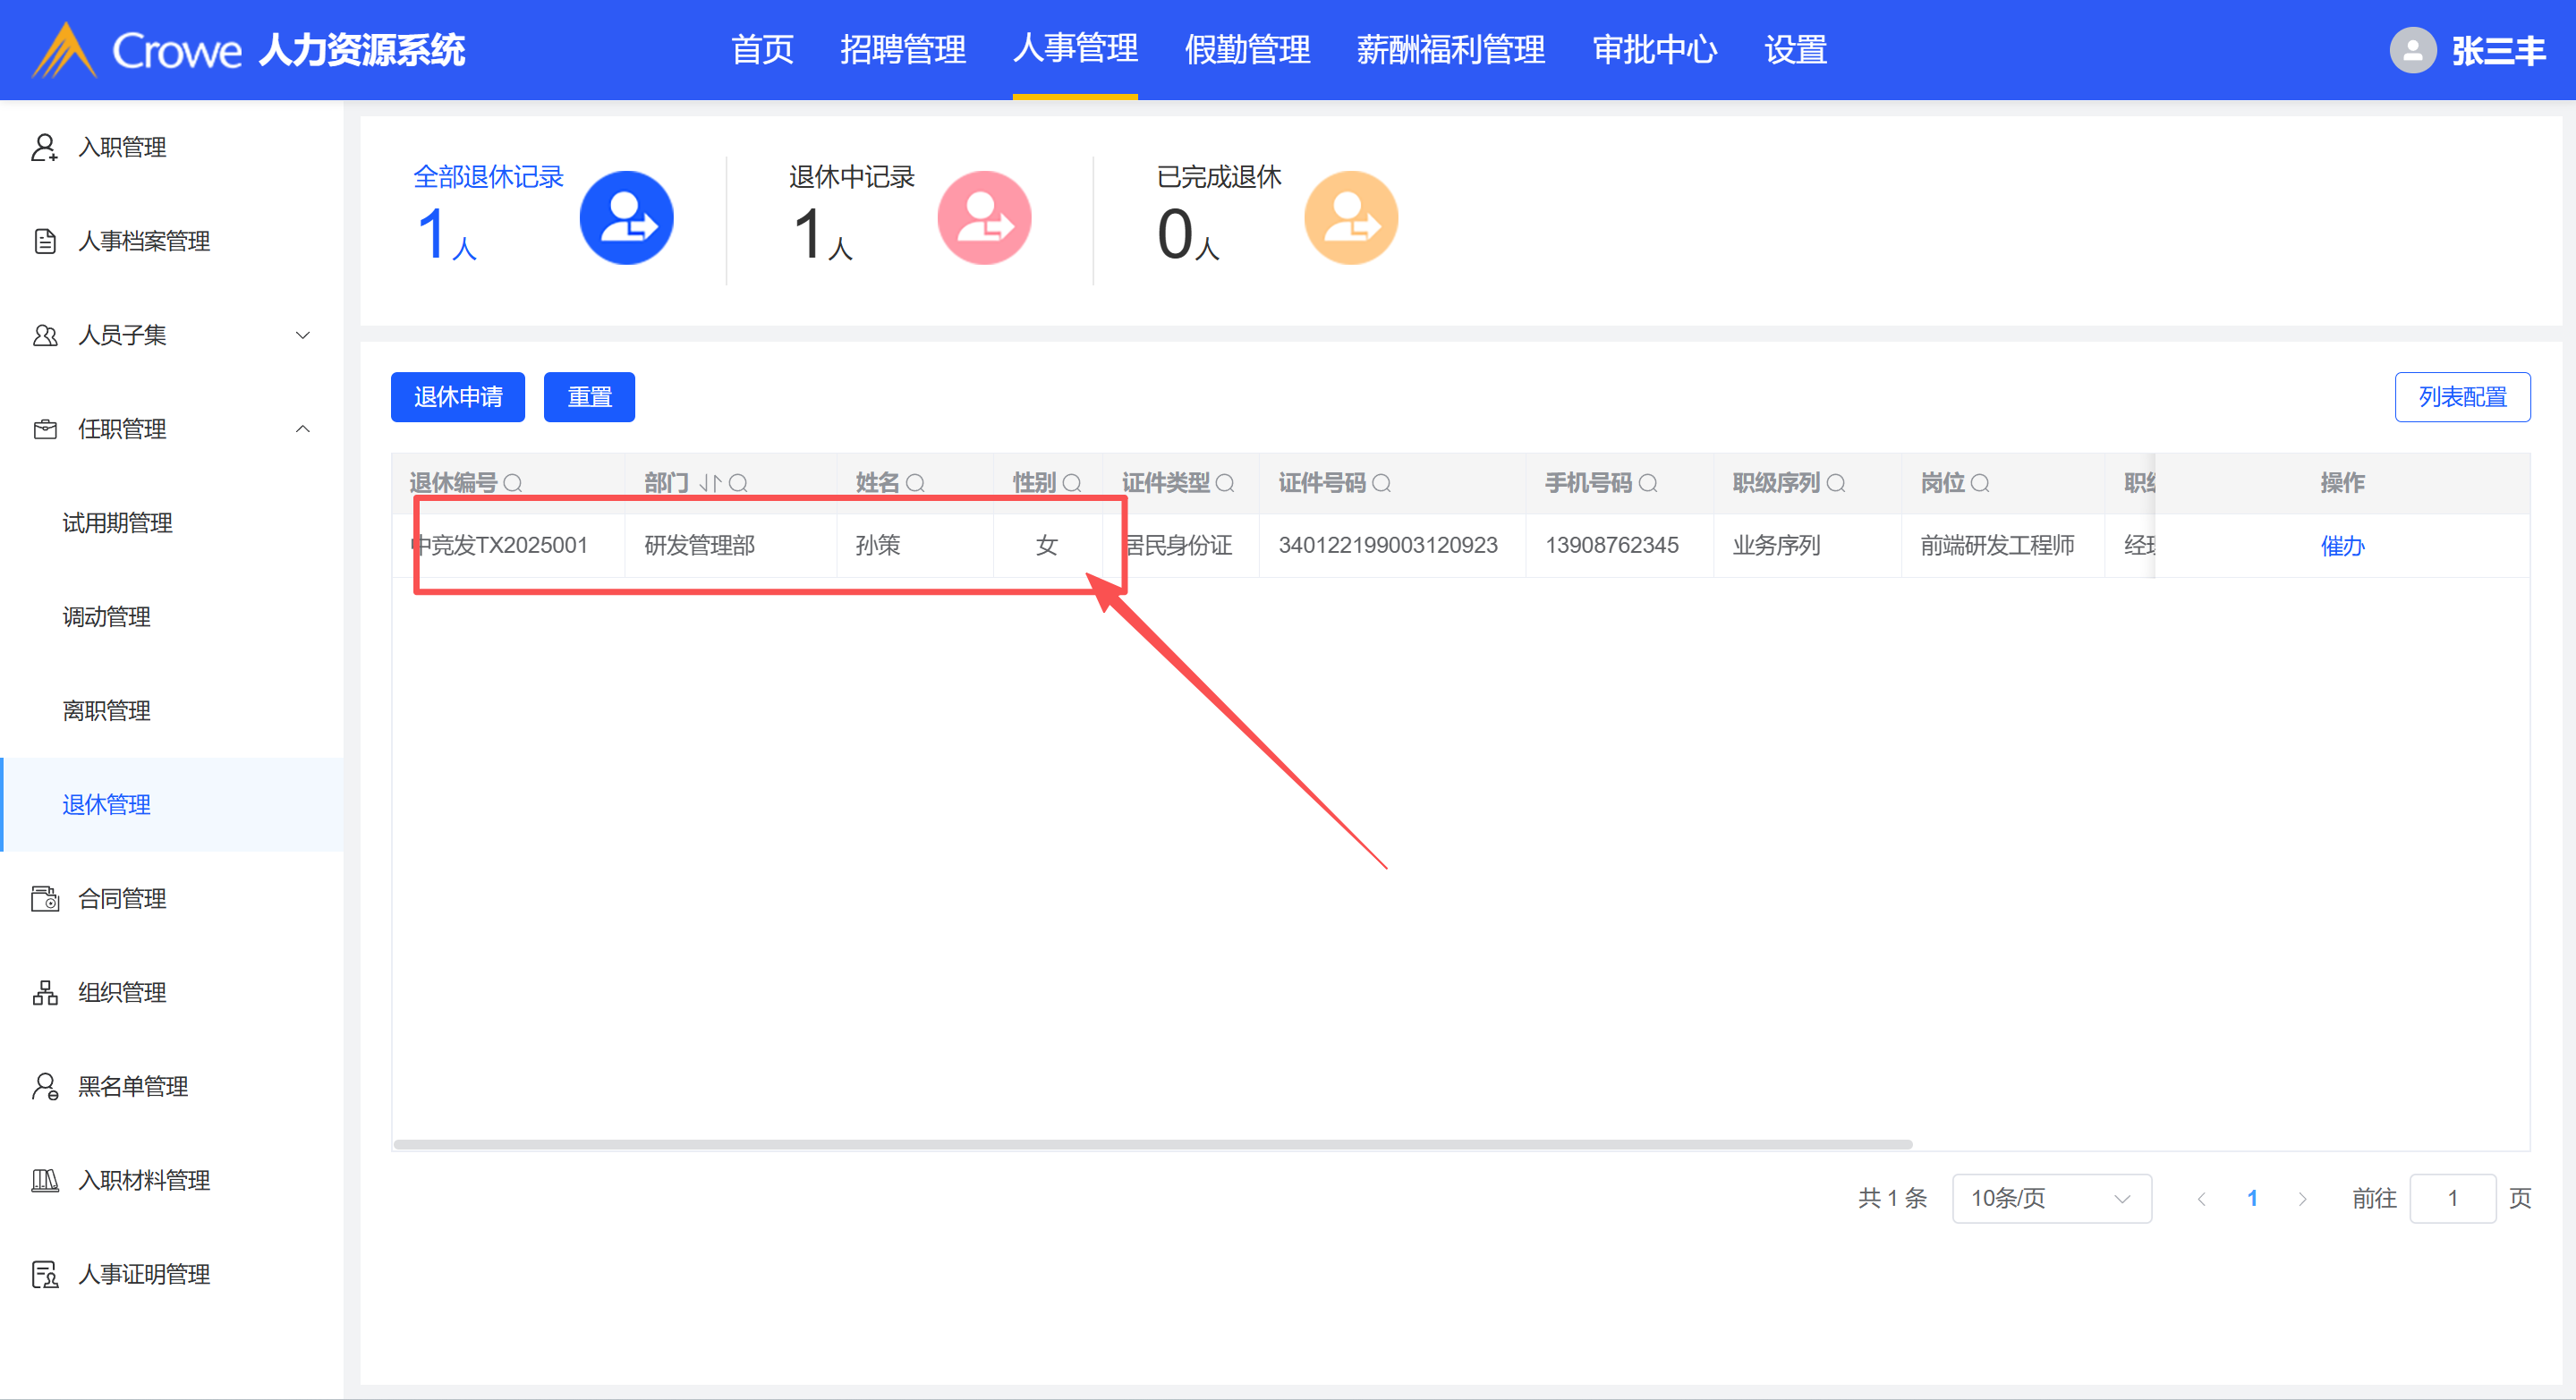2576x1400 pixels.
Task: Click the 前往 page number input field
Action: pyautogui.click(x=2452, y=1198)
